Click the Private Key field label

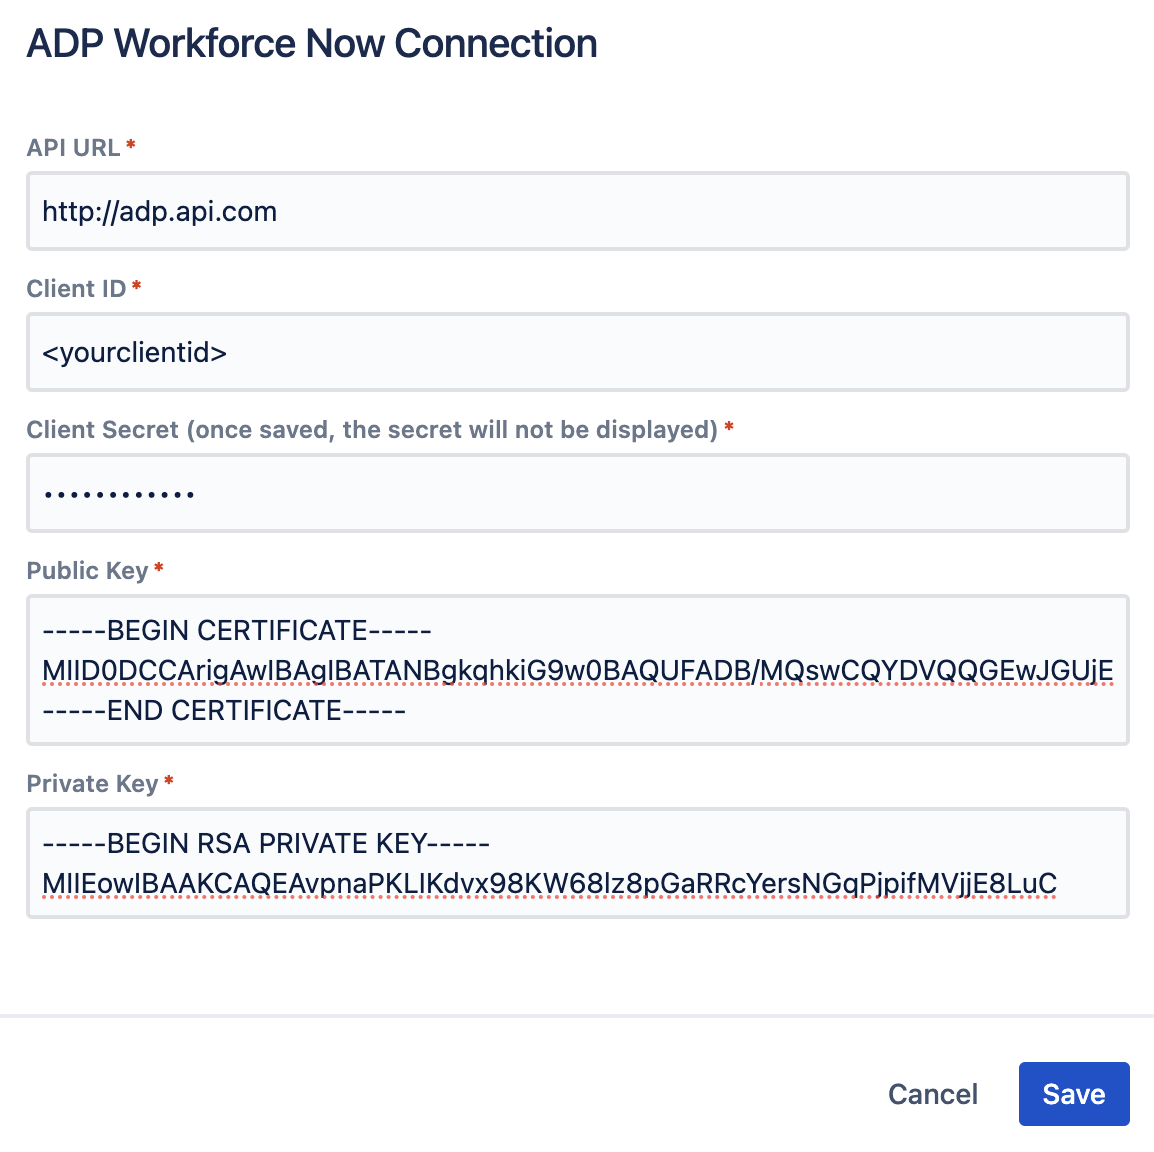(x=93, y=784)
